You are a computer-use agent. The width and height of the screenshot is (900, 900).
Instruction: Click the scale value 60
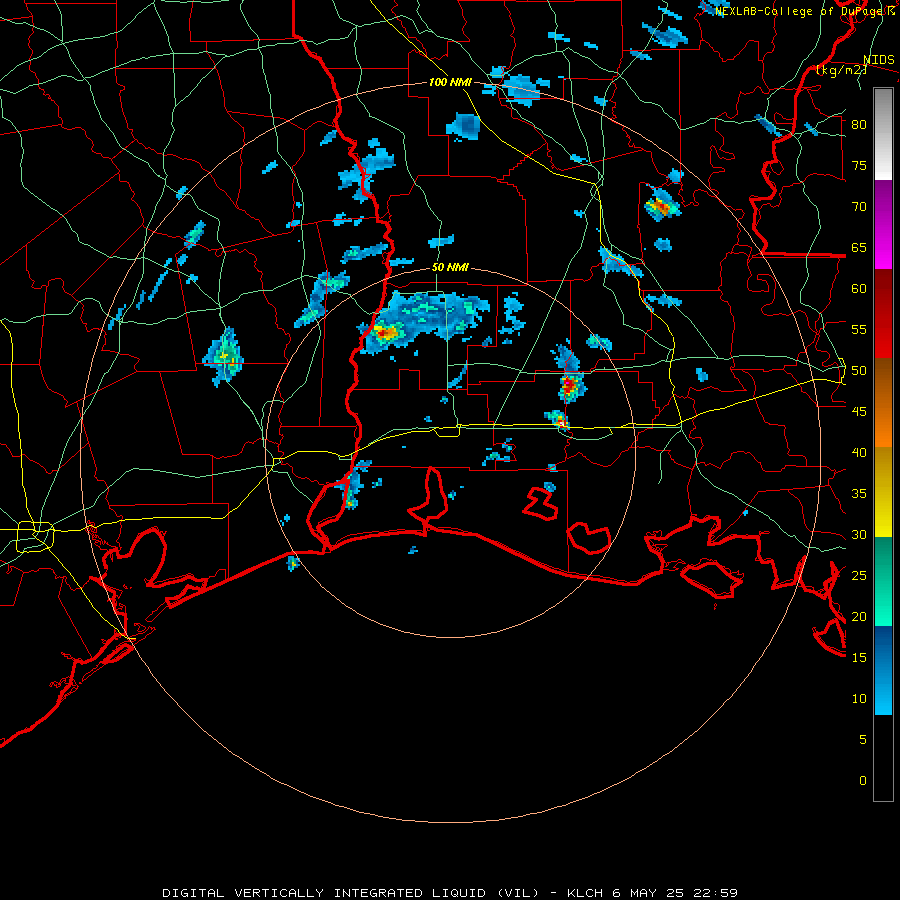[859, 289]
